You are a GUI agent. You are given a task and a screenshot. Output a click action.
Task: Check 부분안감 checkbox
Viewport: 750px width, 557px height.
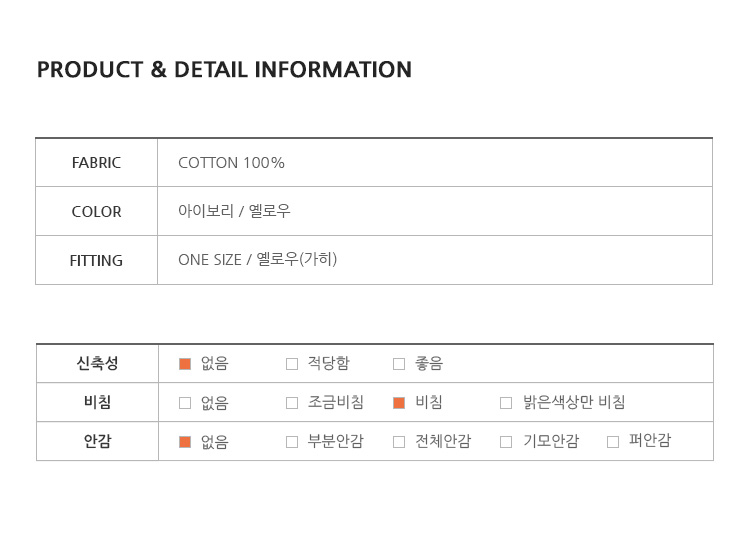click(292, 442)
